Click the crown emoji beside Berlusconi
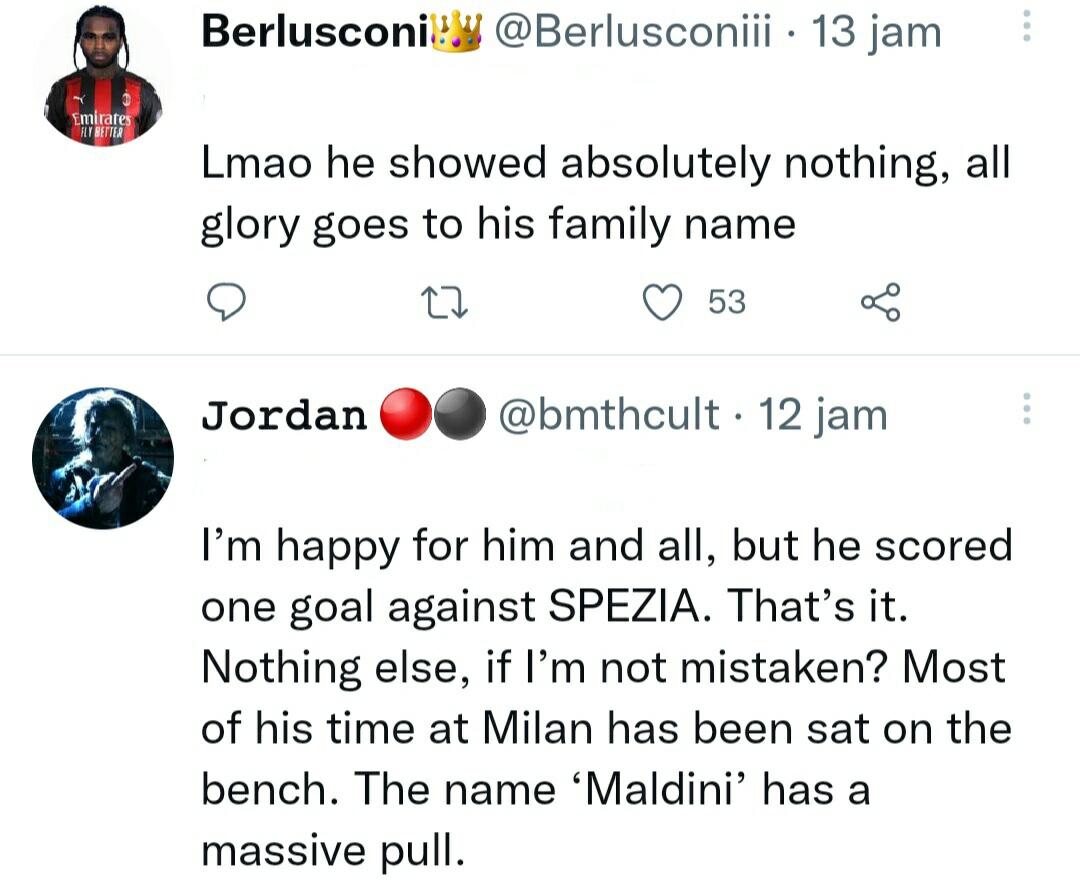 point(458,32)
